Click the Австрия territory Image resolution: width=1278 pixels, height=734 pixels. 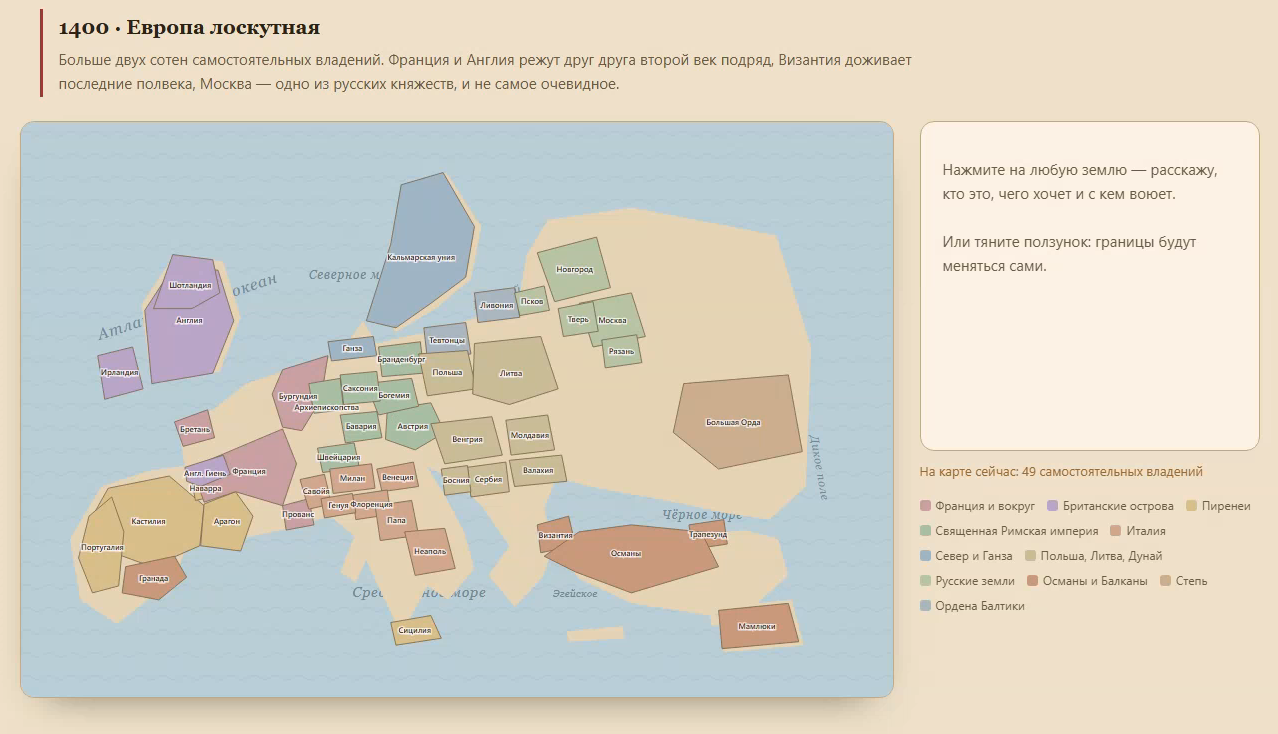coord(412,426)
